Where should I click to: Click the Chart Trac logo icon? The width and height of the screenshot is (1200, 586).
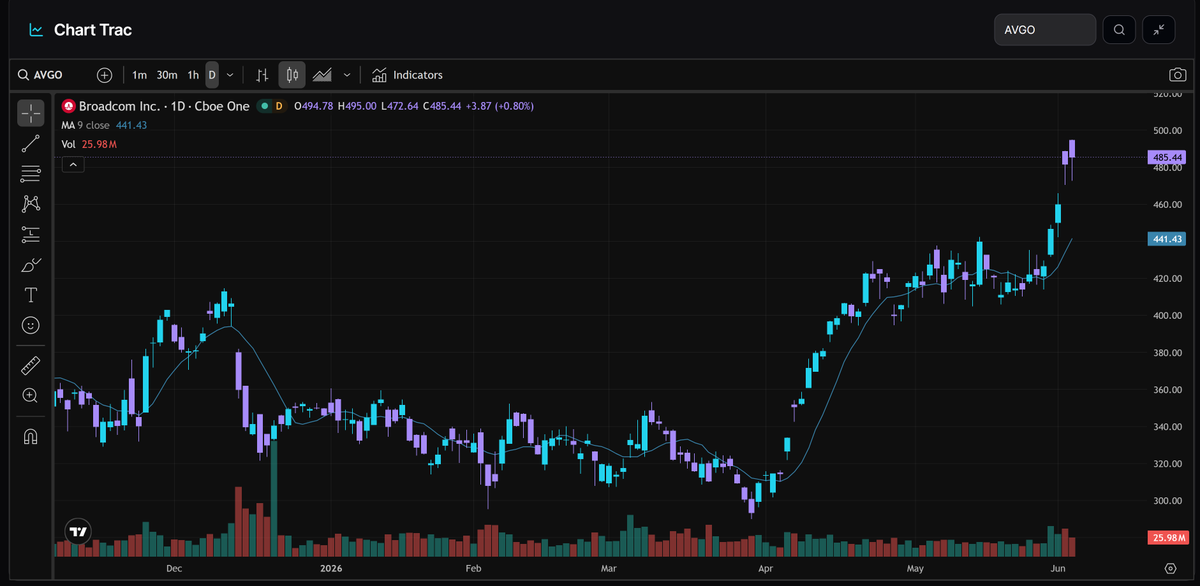[x=36, y=30]
